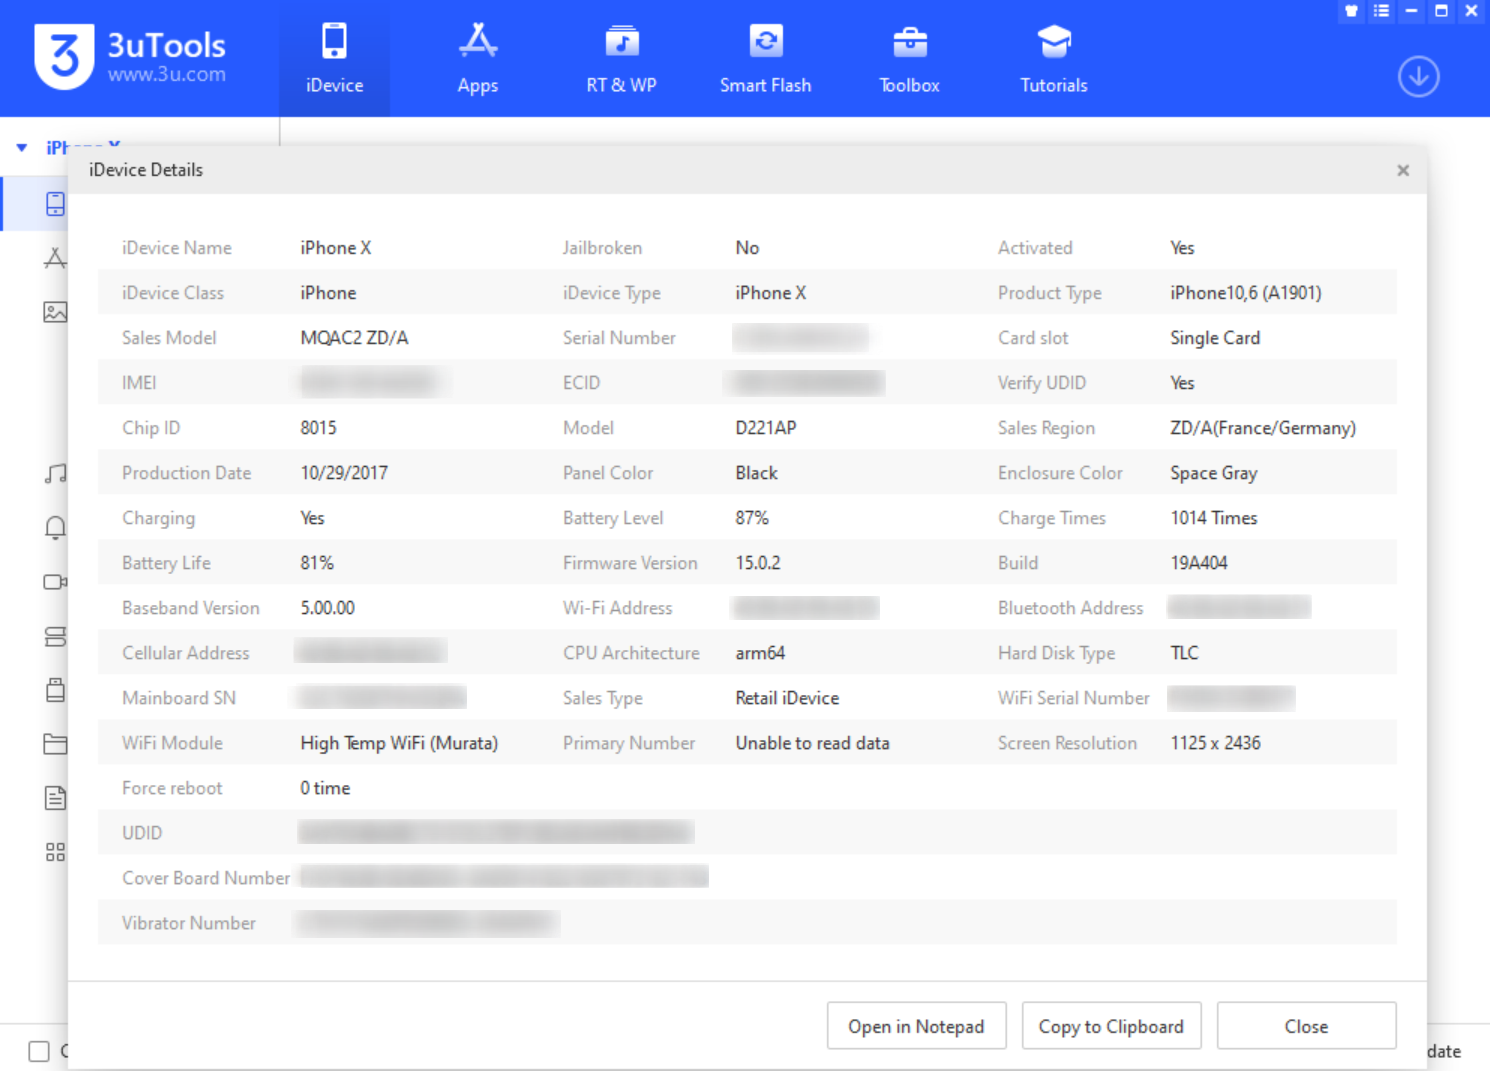
Task: Select the document icon in sidebar
Action: pos(55,798)
